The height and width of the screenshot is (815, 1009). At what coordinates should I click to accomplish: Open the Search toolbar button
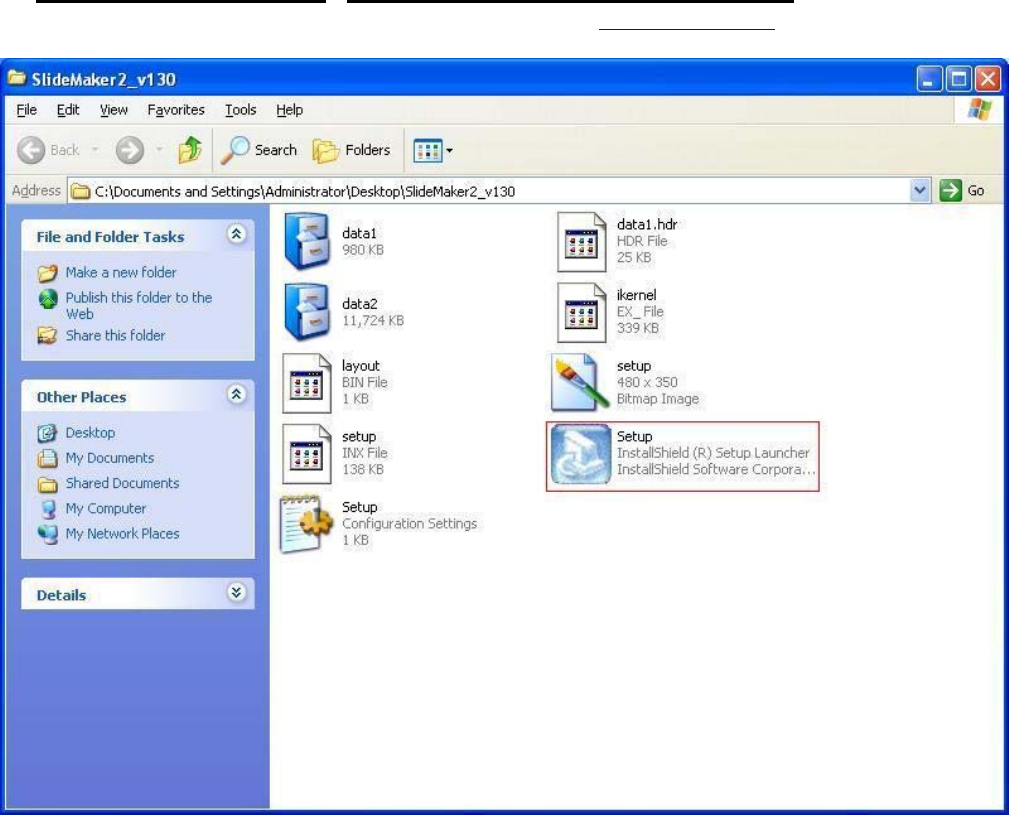259,150
